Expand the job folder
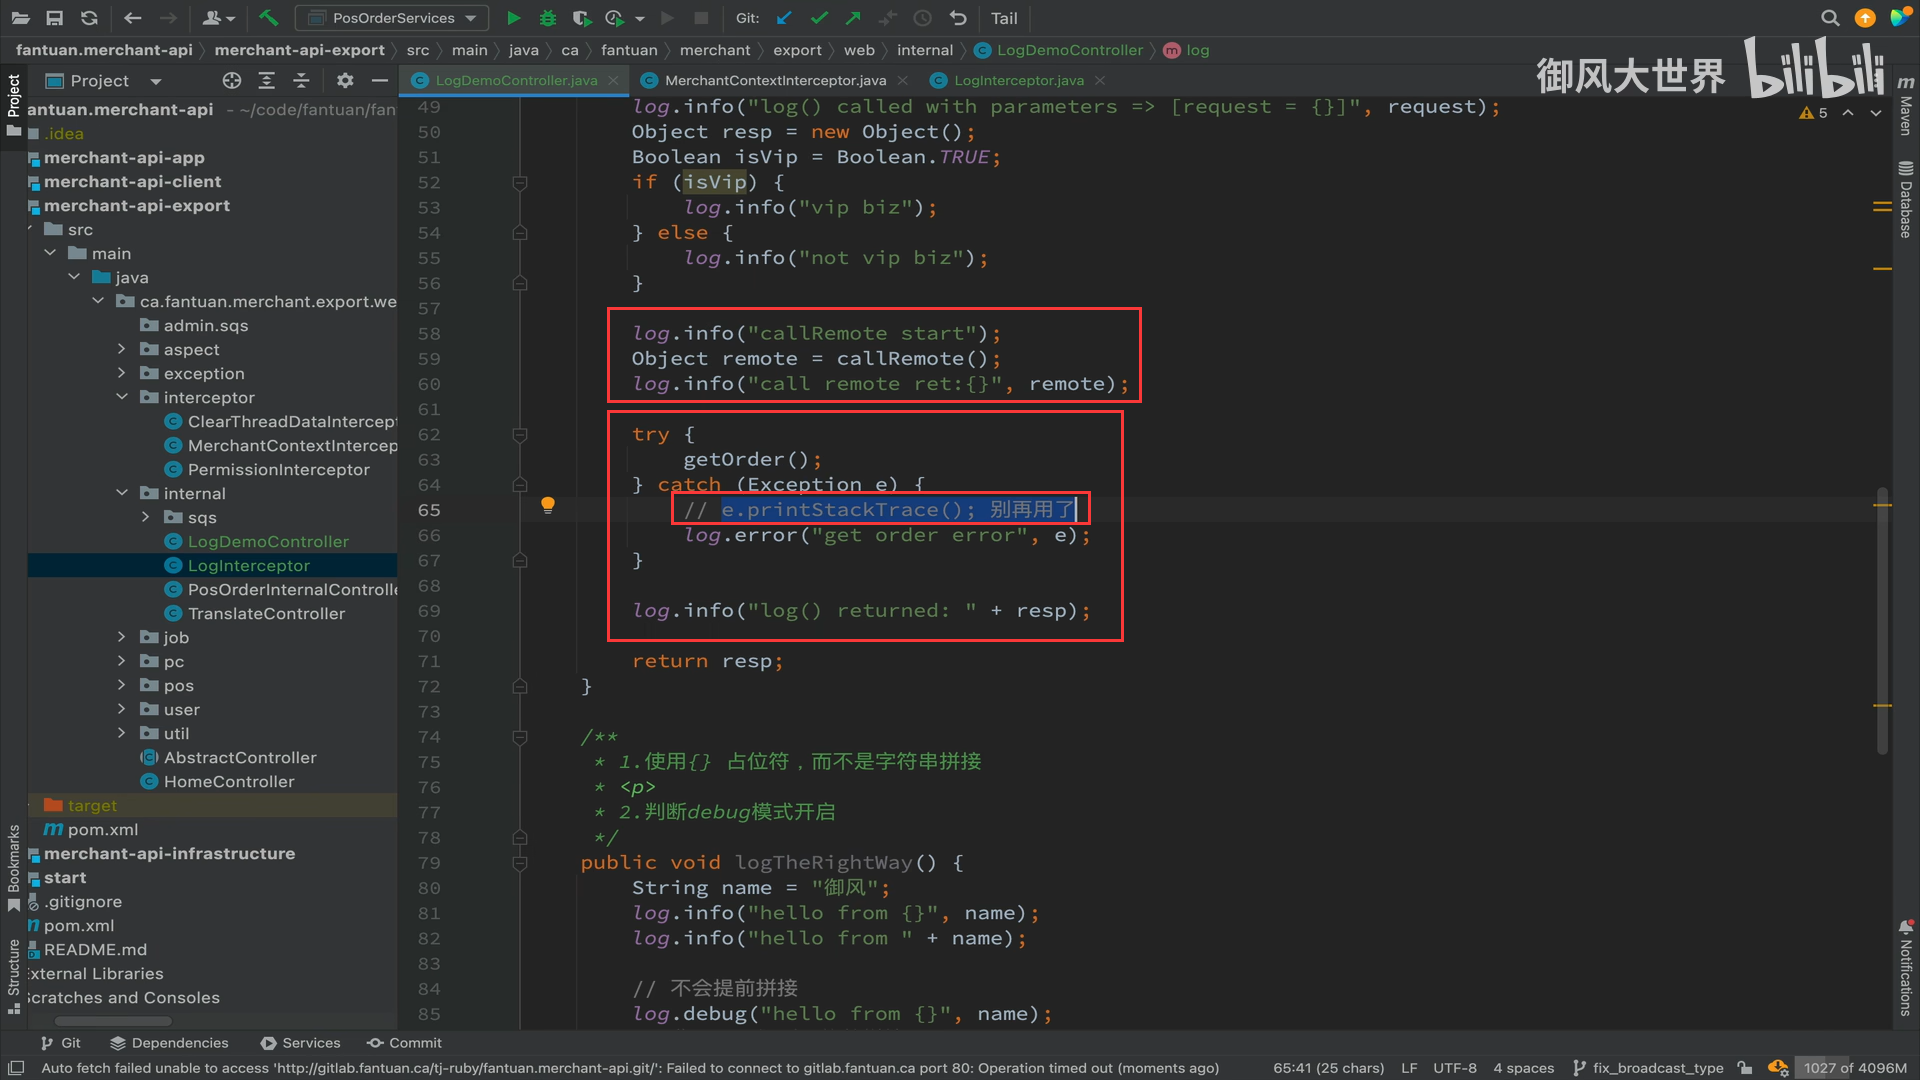This screenshot has height=1080, width=1920. click(122, 637)
